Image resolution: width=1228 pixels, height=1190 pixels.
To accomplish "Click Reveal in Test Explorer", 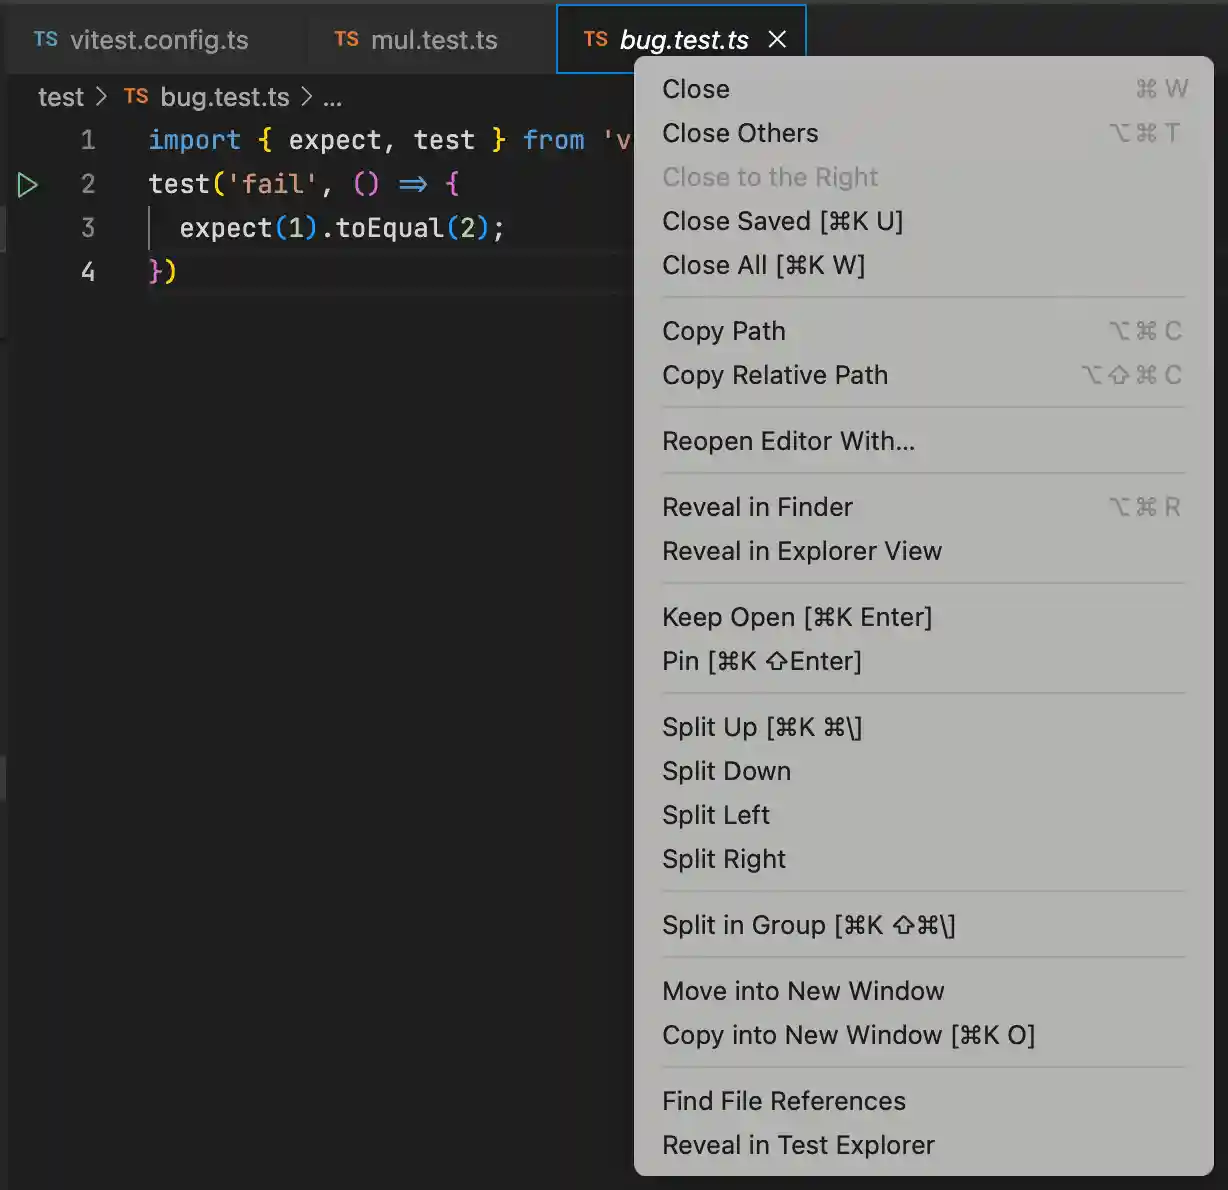I will (798, 1145).
